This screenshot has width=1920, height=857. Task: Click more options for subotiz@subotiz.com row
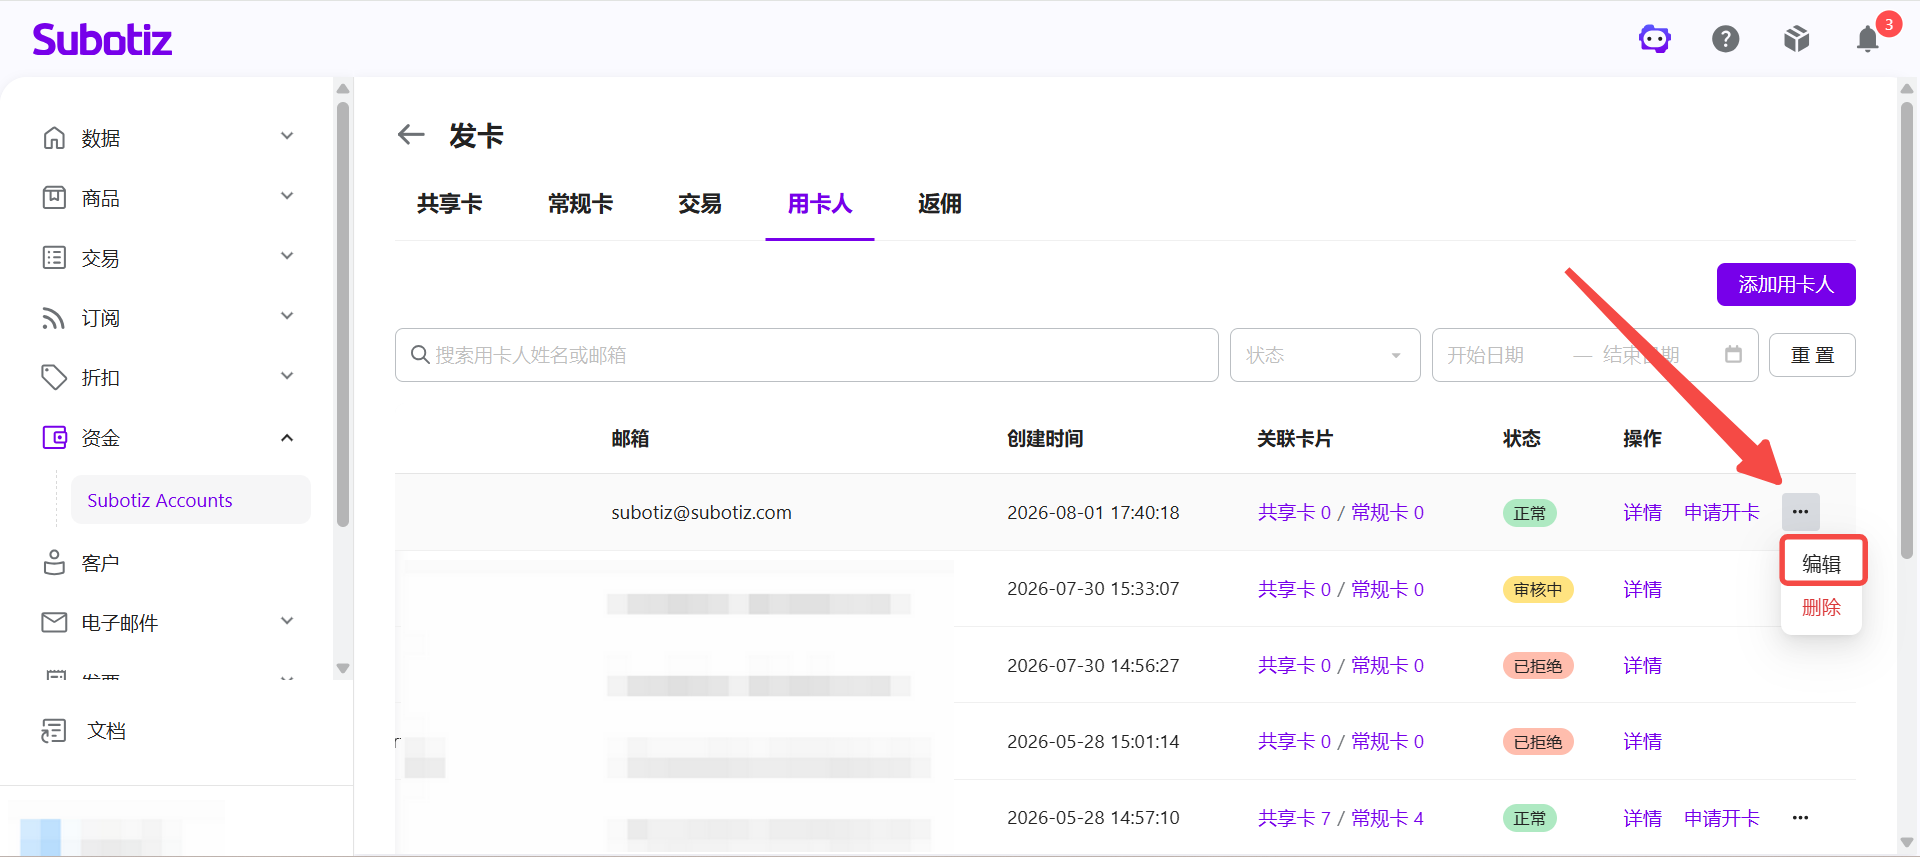point(1800,512)
